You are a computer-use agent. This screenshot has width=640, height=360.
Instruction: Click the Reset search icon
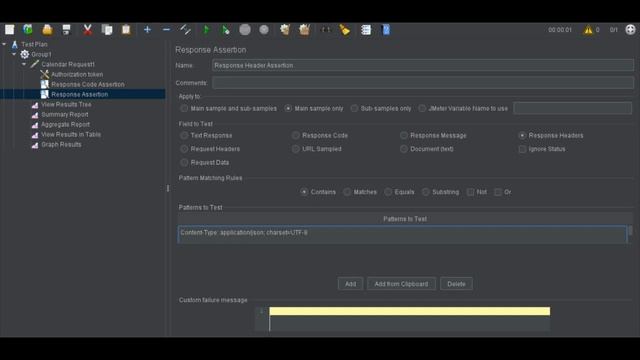coord(344,29)
